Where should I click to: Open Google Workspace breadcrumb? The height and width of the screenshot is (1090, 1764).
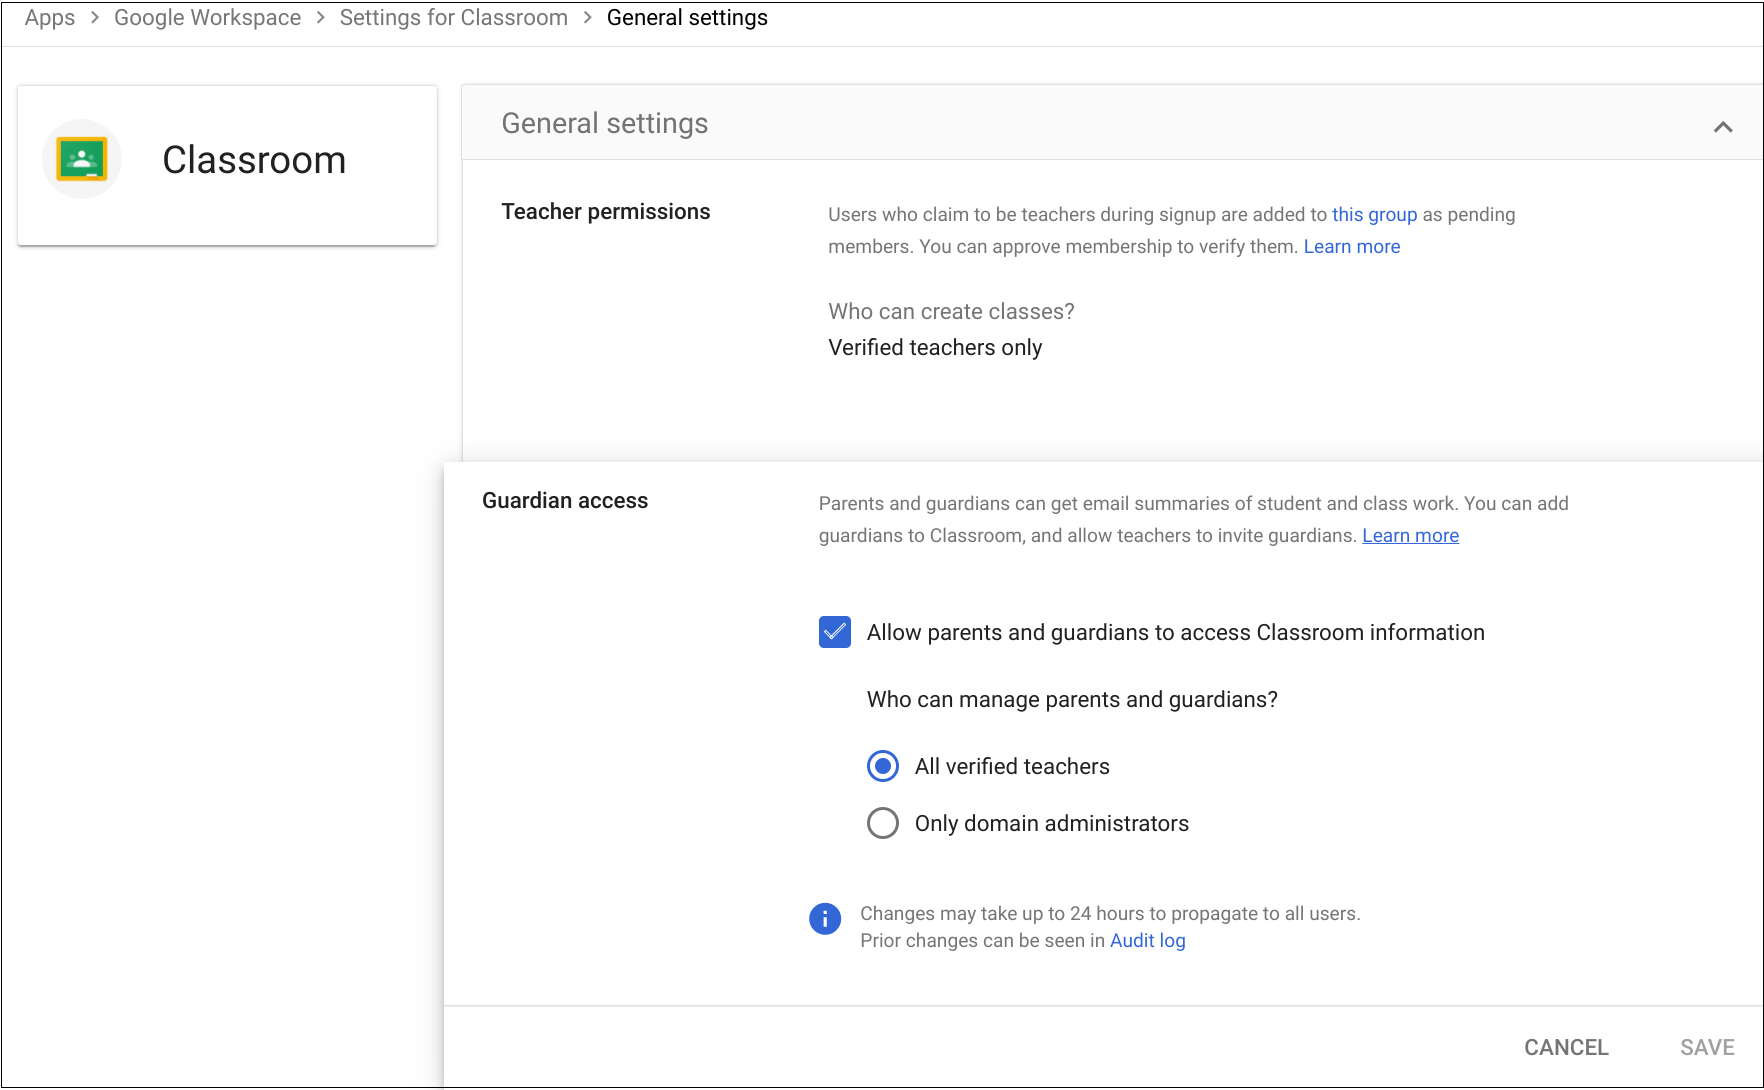pyautogui.click(x=207, y=18)
